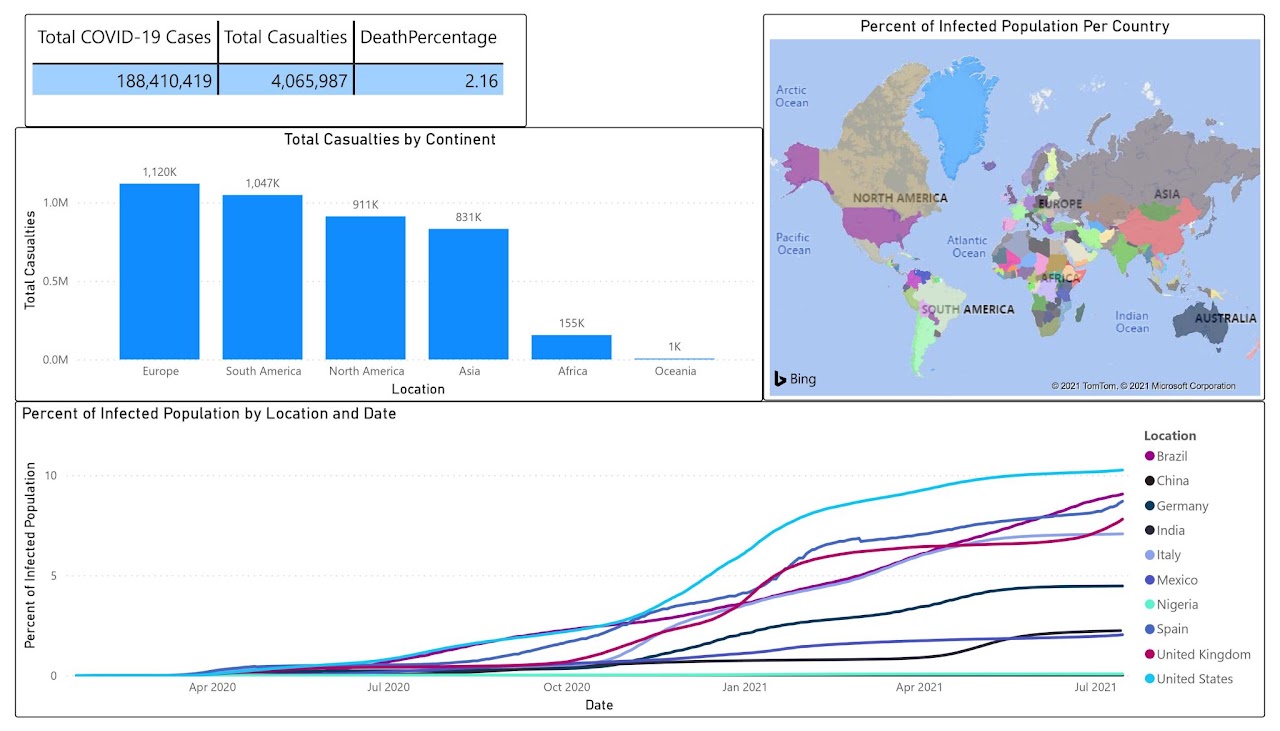Select the Spain legend label

pyautogui.click(x=1173, y=629)
